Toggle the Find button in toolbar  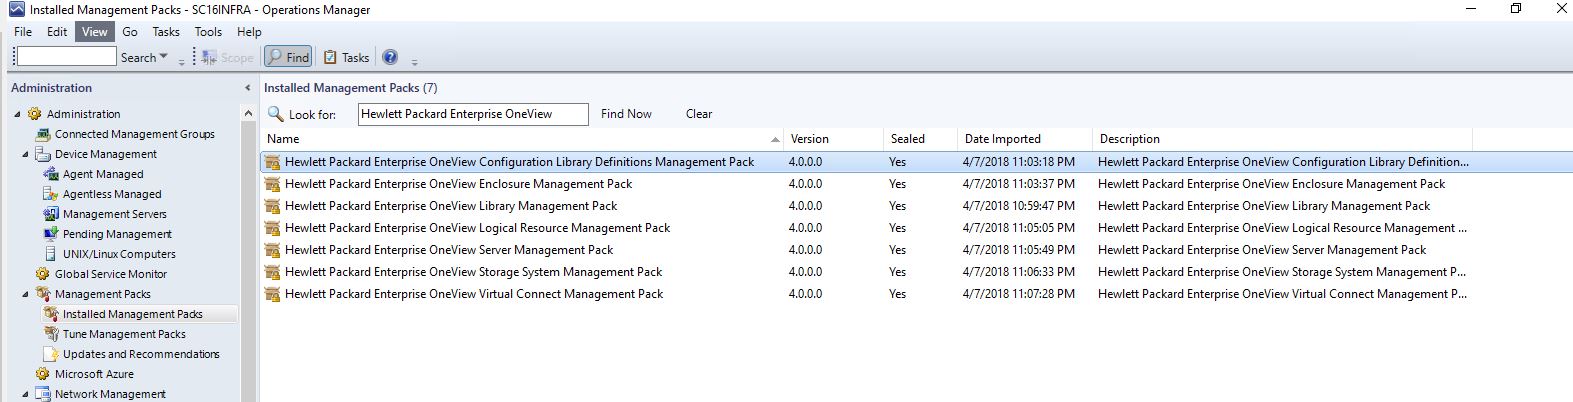click(x=288, y=58)
